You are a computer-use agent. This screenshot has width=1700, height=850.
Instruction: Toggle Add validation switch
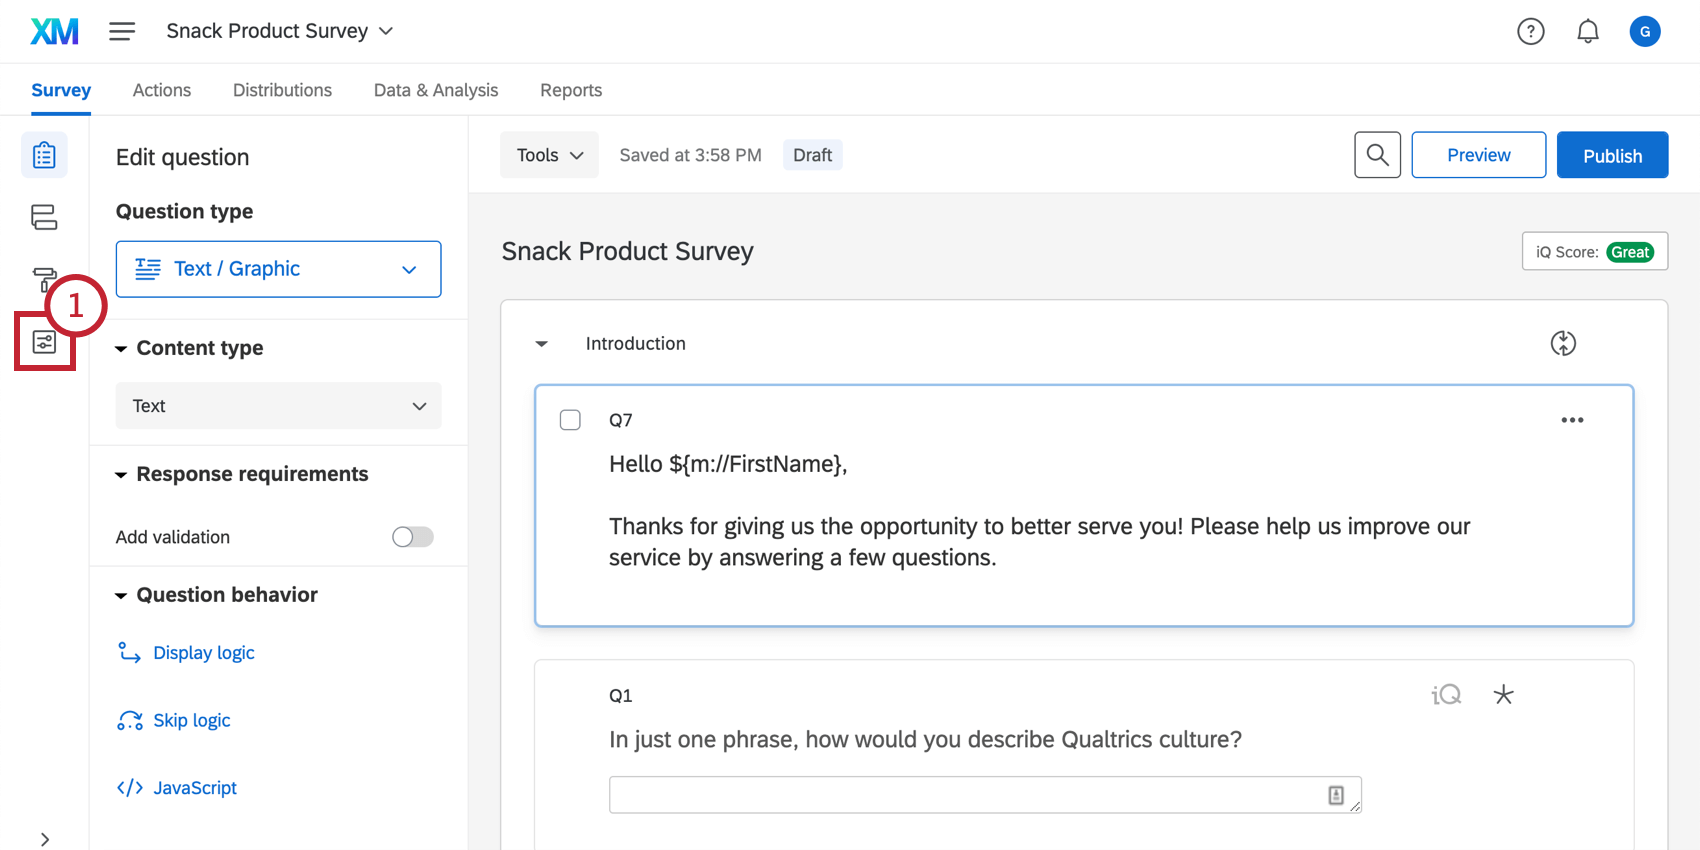(x=413, y=537)
